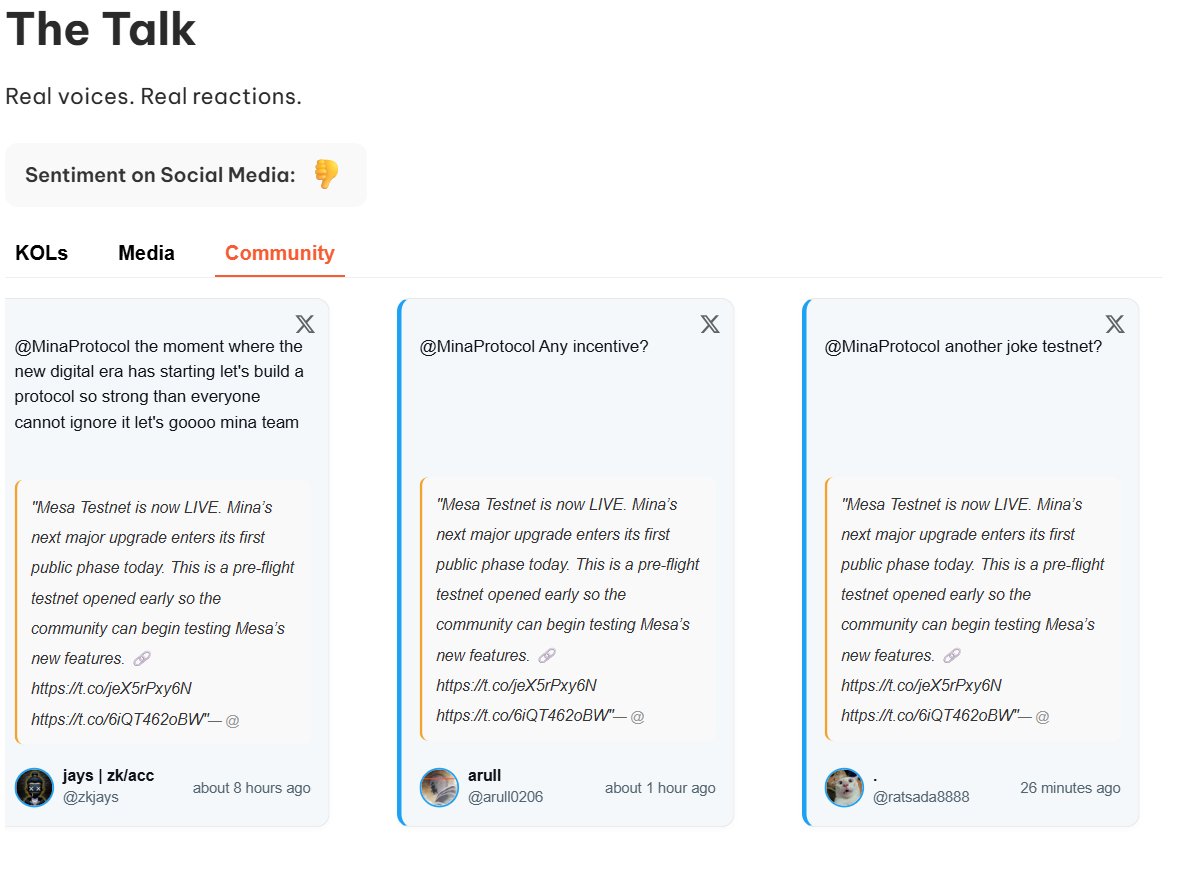Click the chain link icon in ratsada8888's quoted tweet

(952, 655)
